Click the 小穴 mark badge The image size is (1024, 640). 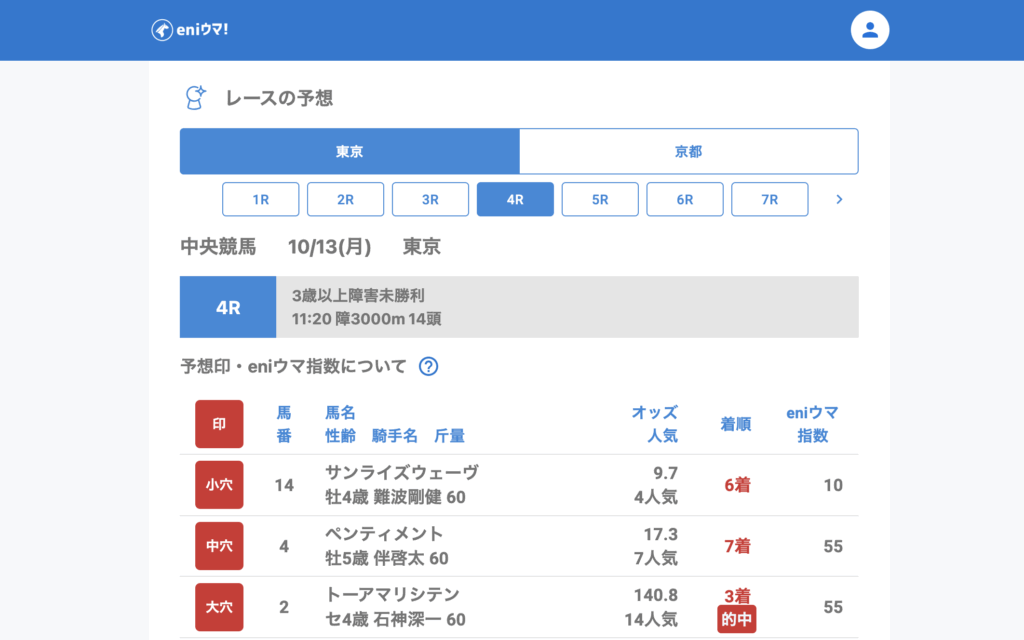pos(219,485)
